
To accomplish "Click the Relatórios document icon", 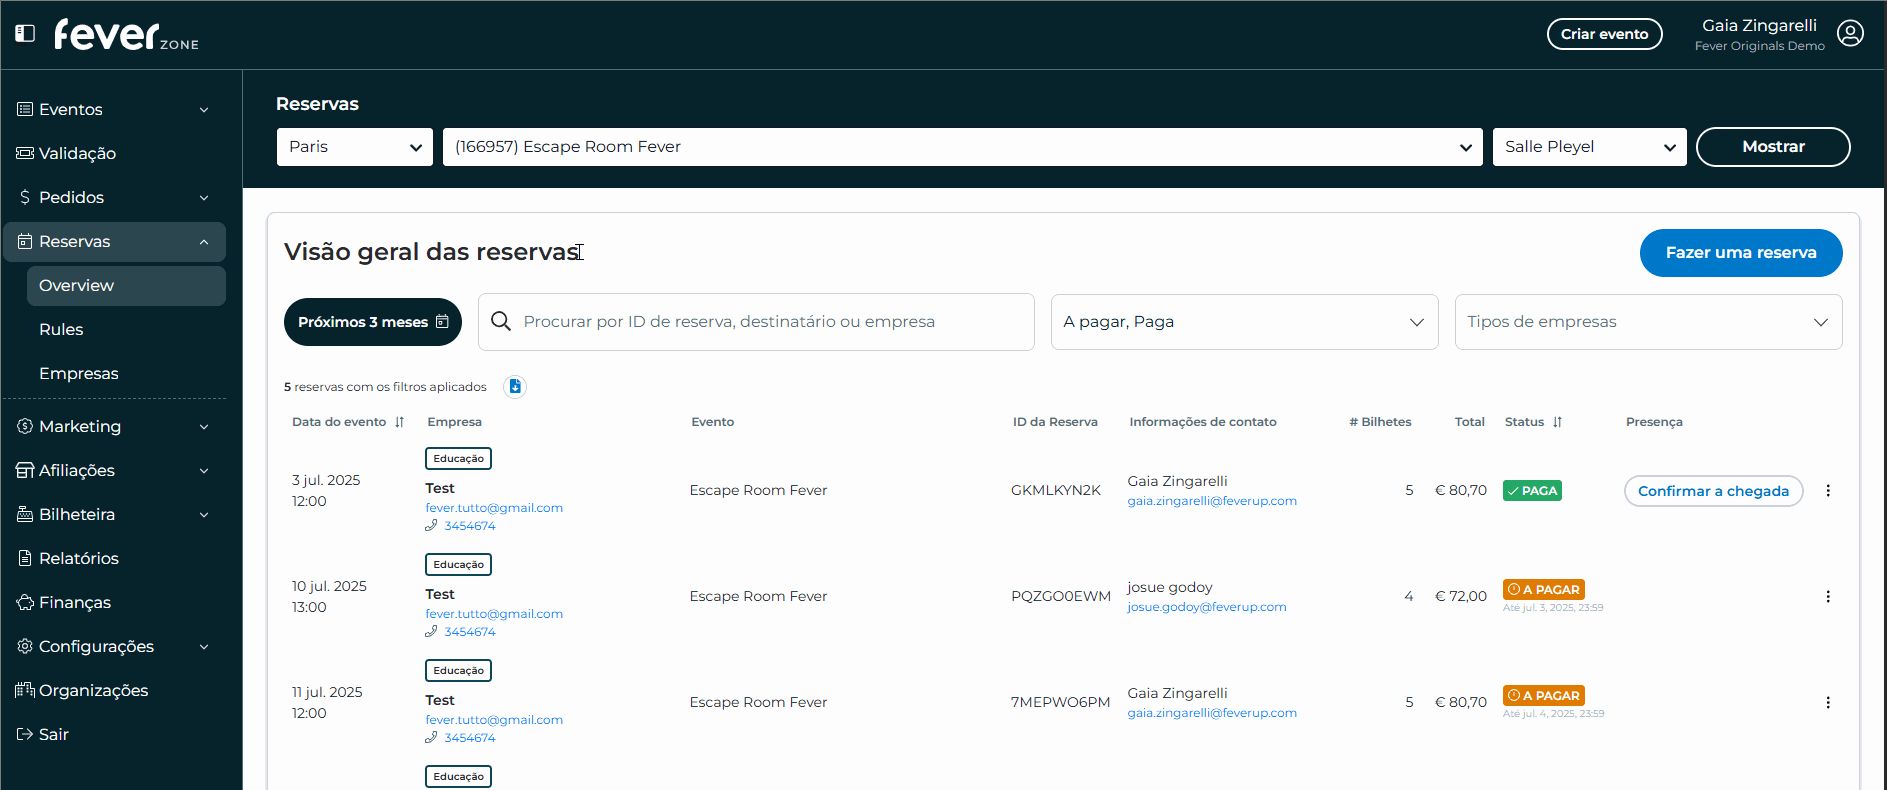I will pos(25,558).
